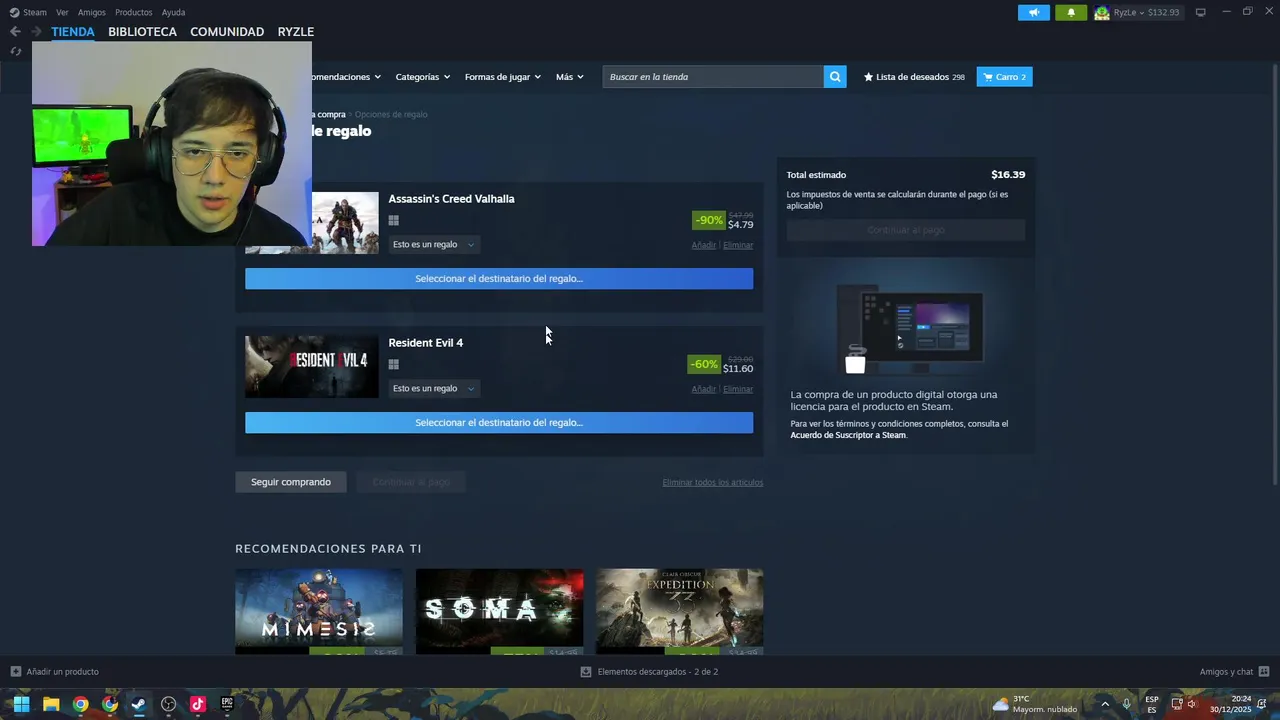Open Acuerdo de Suscriptor a Steam link
The image size is (1280, 720).
(848, 435)
